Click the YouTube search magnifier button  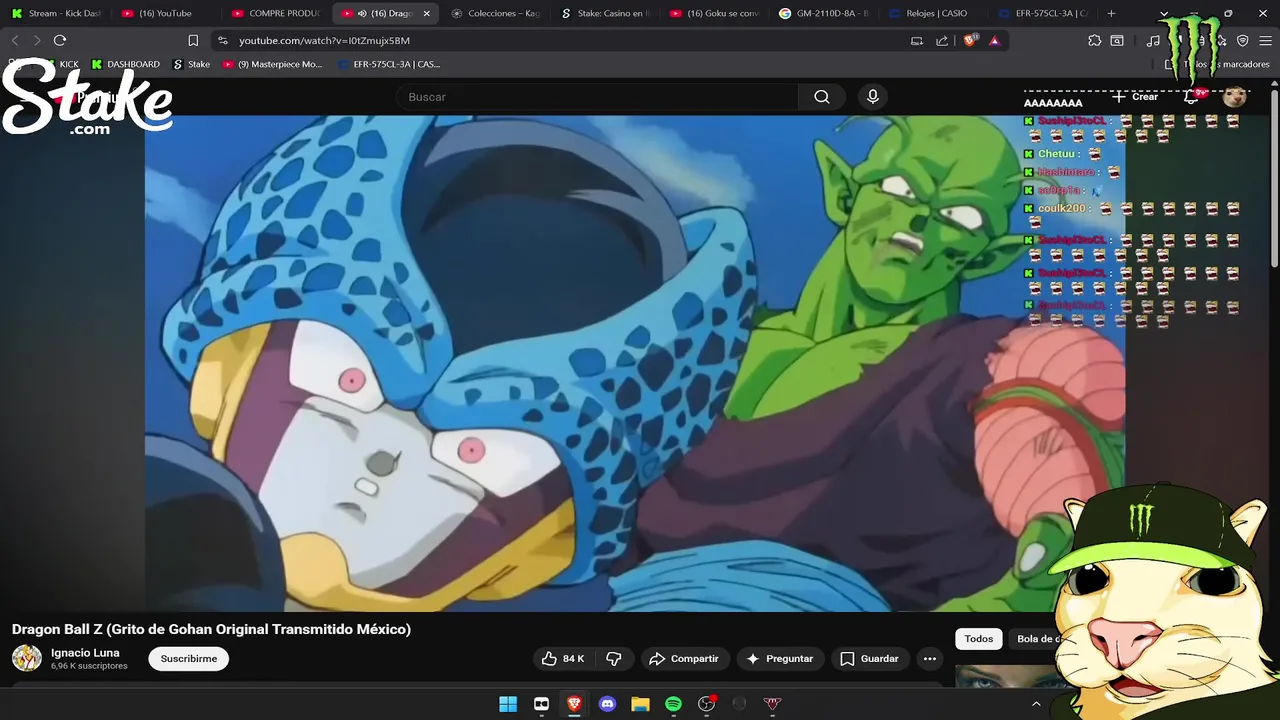tap(822, 97)
